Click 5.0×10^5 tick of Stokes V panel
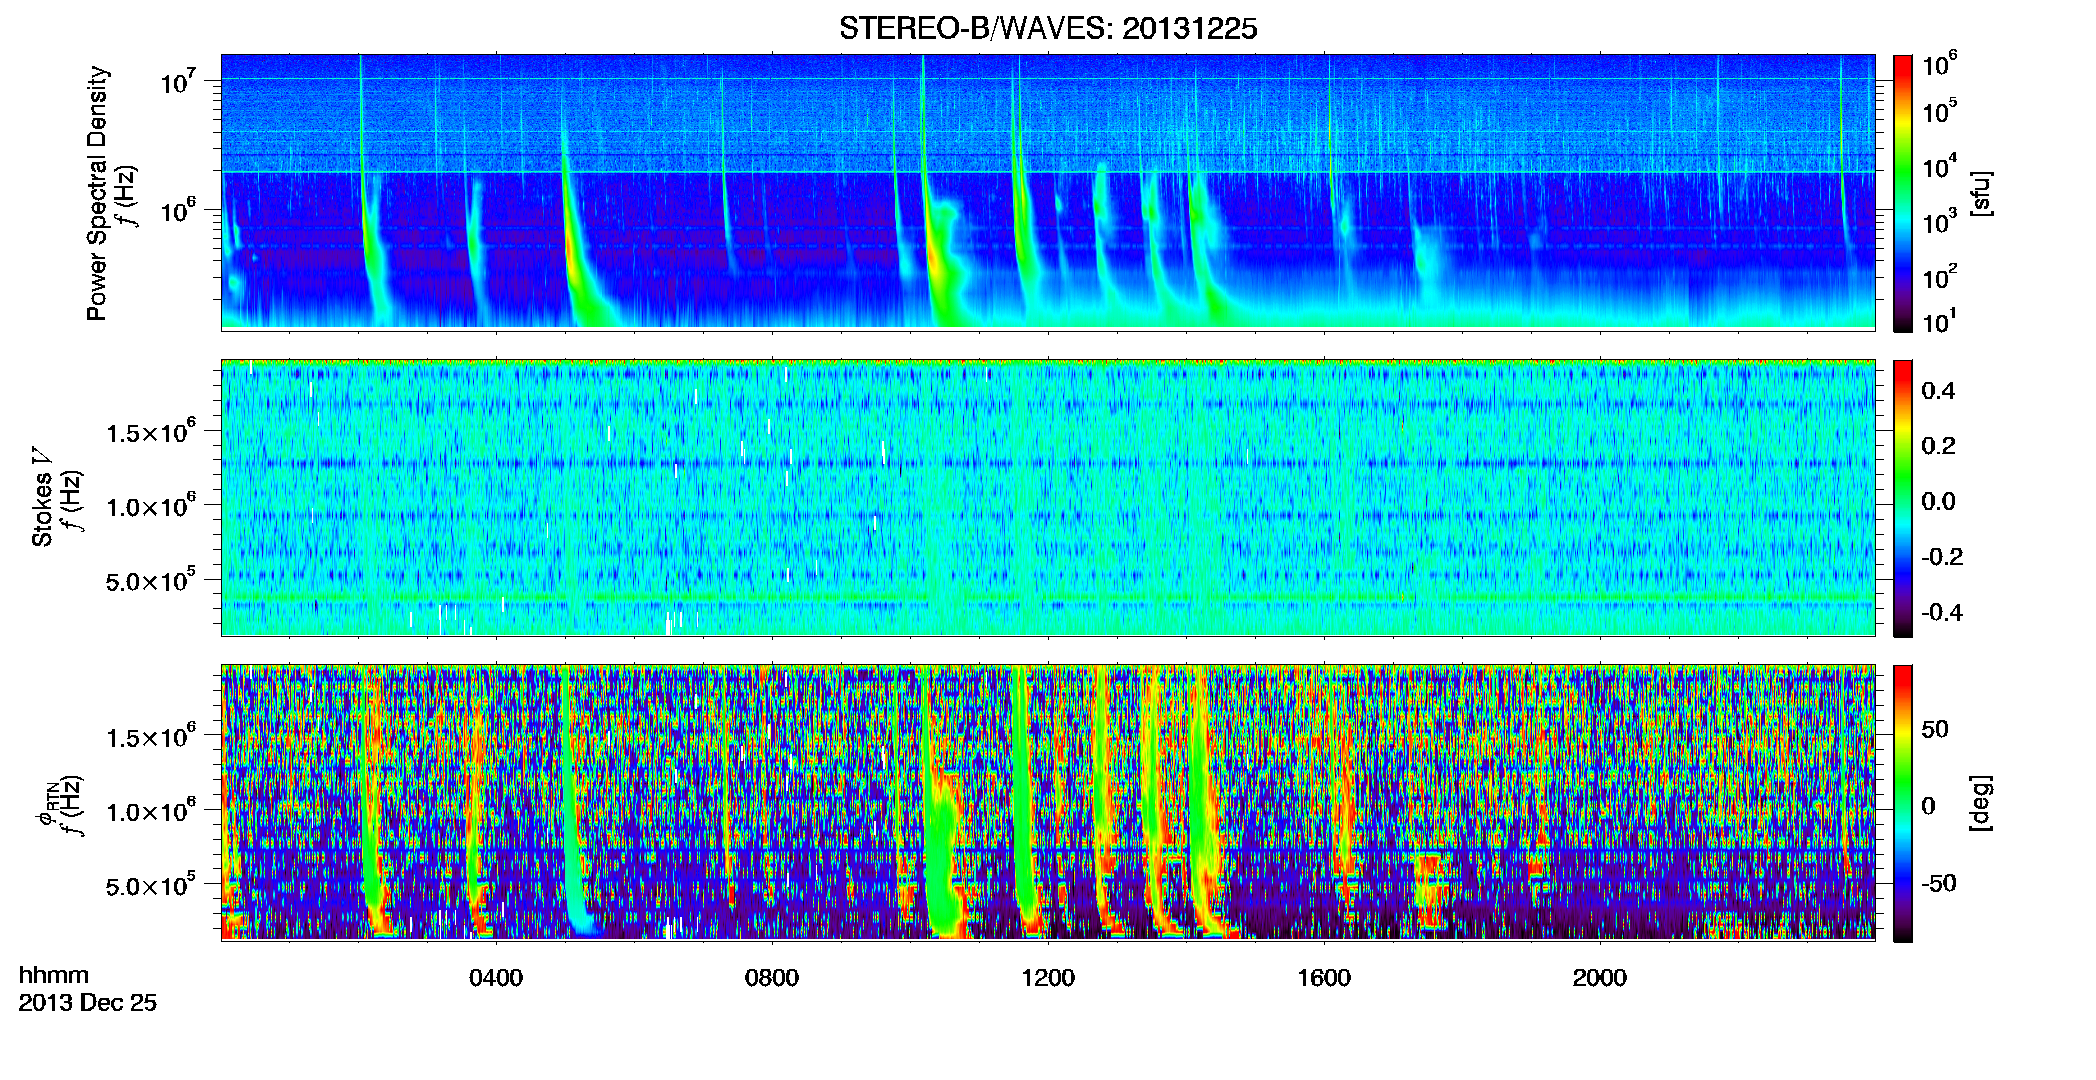 [x=151, y=581]
